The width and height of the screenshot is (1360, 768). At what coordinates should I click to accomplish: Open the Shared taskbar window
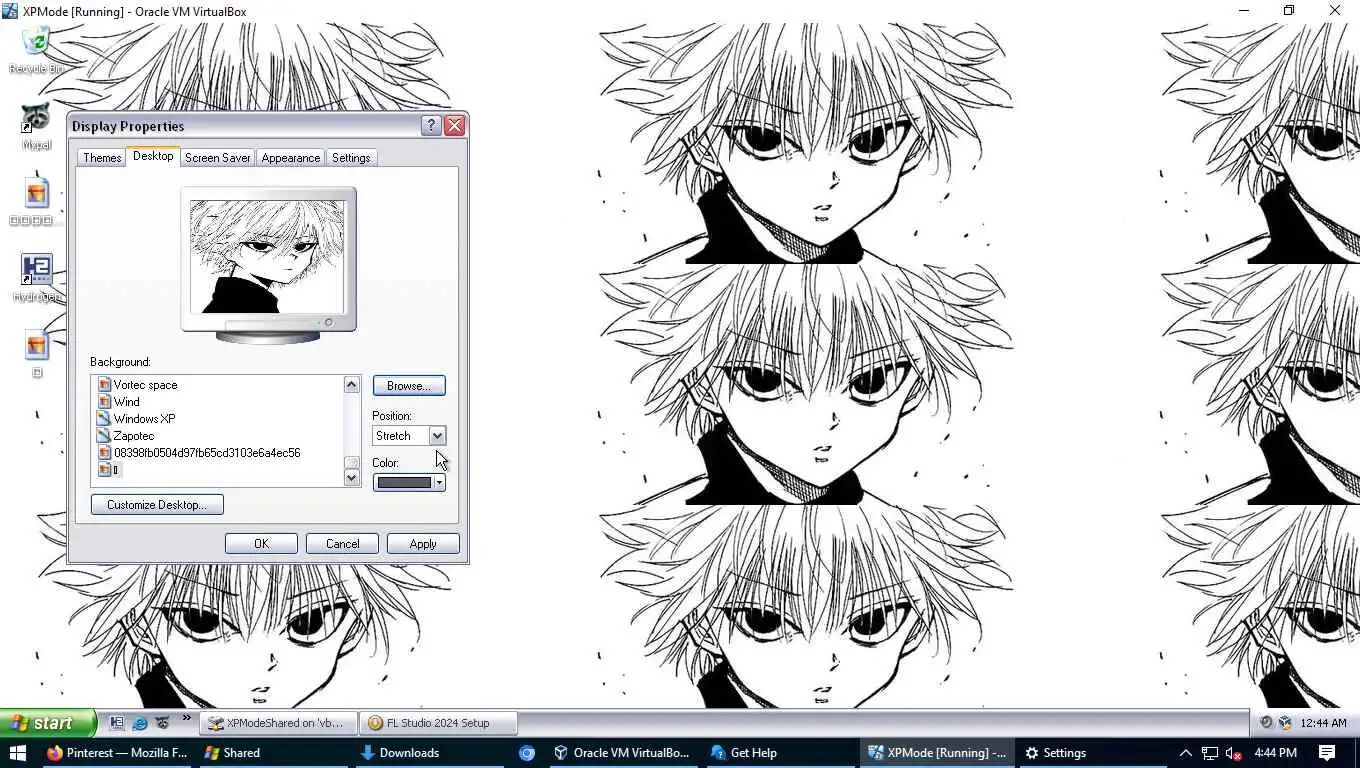(x=273, y=753)
